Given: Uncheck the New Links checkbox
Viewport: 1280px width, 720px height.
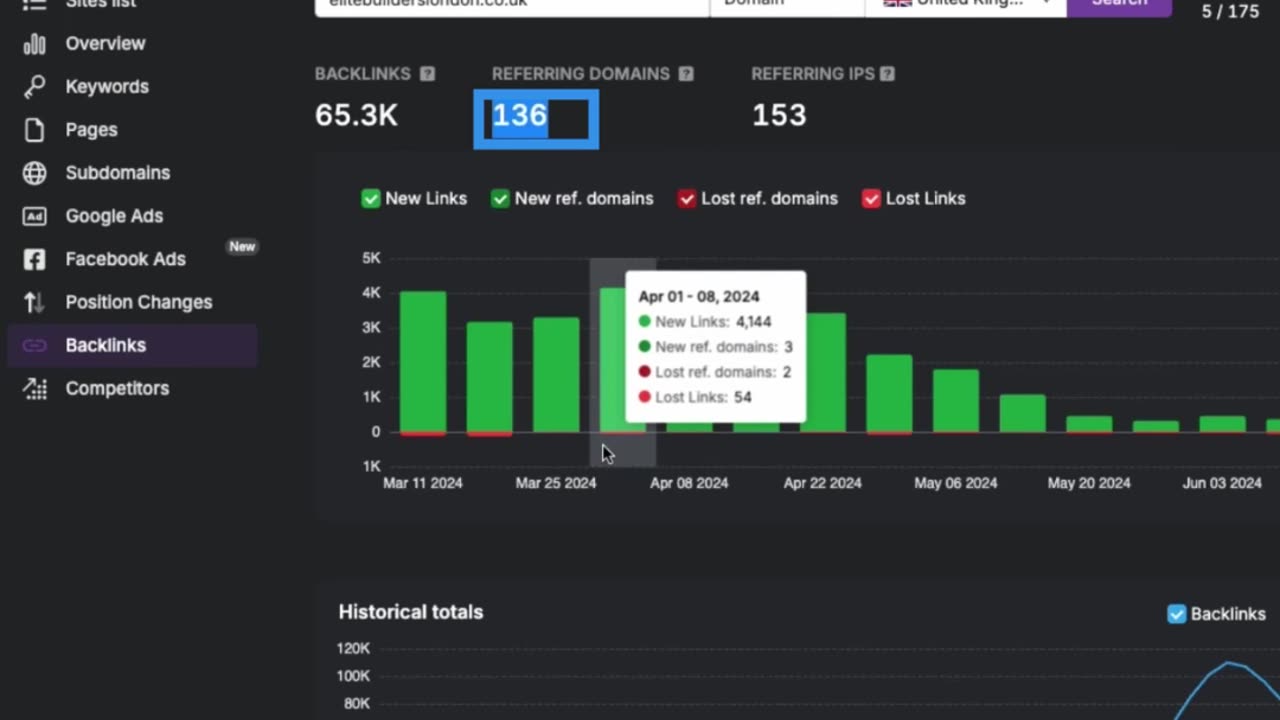Looking at the screenshot, I should pos(371,199).
